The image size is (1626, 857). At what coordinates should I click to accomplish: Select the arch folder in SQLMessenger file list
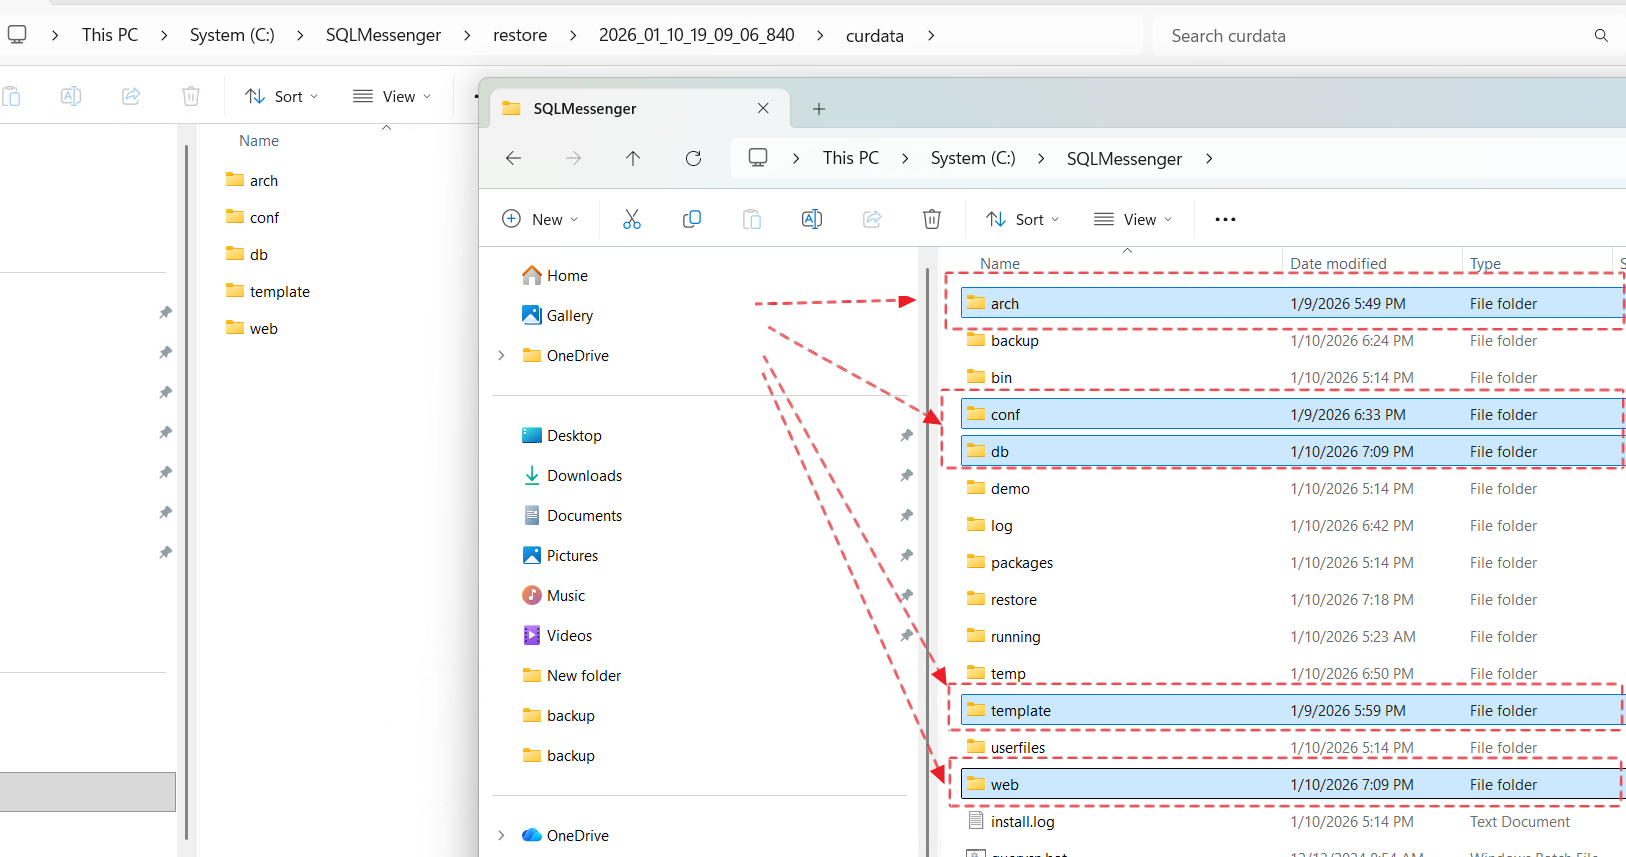[x=1292, y=303]
